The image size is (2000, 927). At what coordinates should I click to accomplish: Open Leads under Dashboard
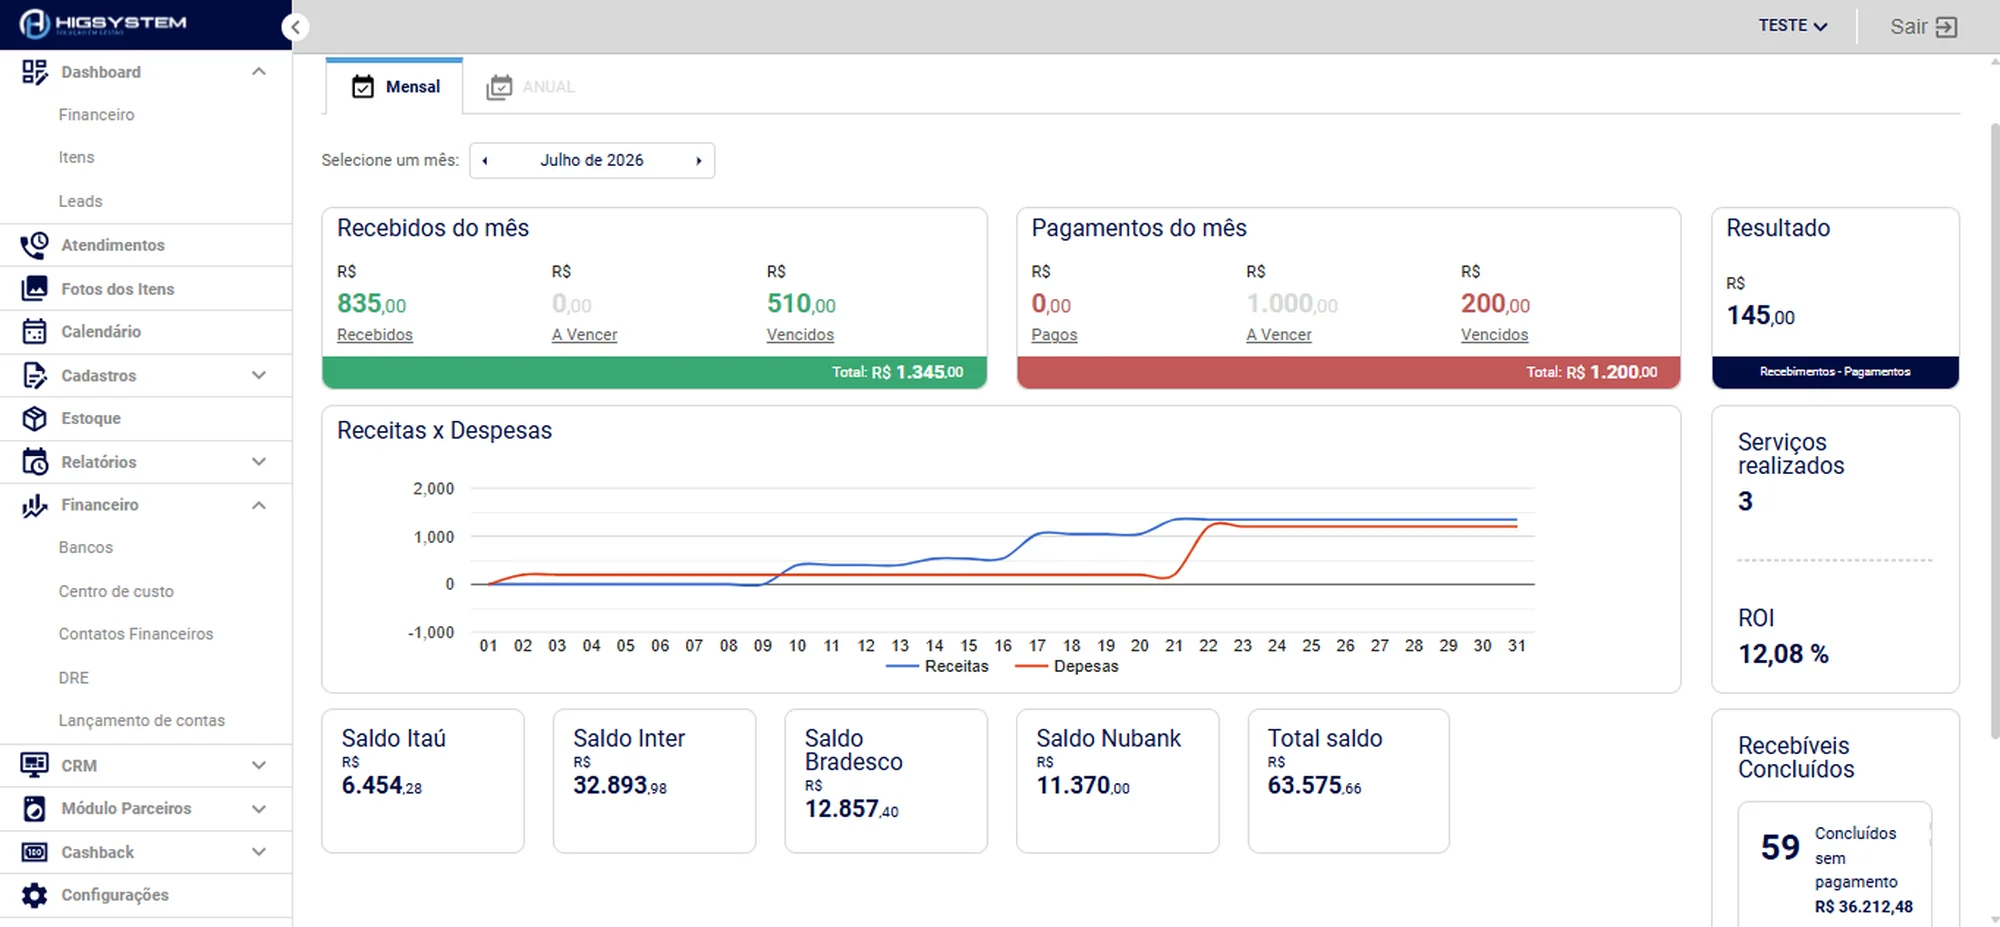click(x=81, y=202)
